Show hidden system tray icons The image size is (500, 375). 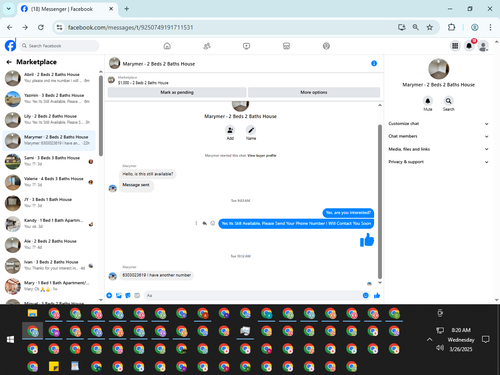coord(429,339)
